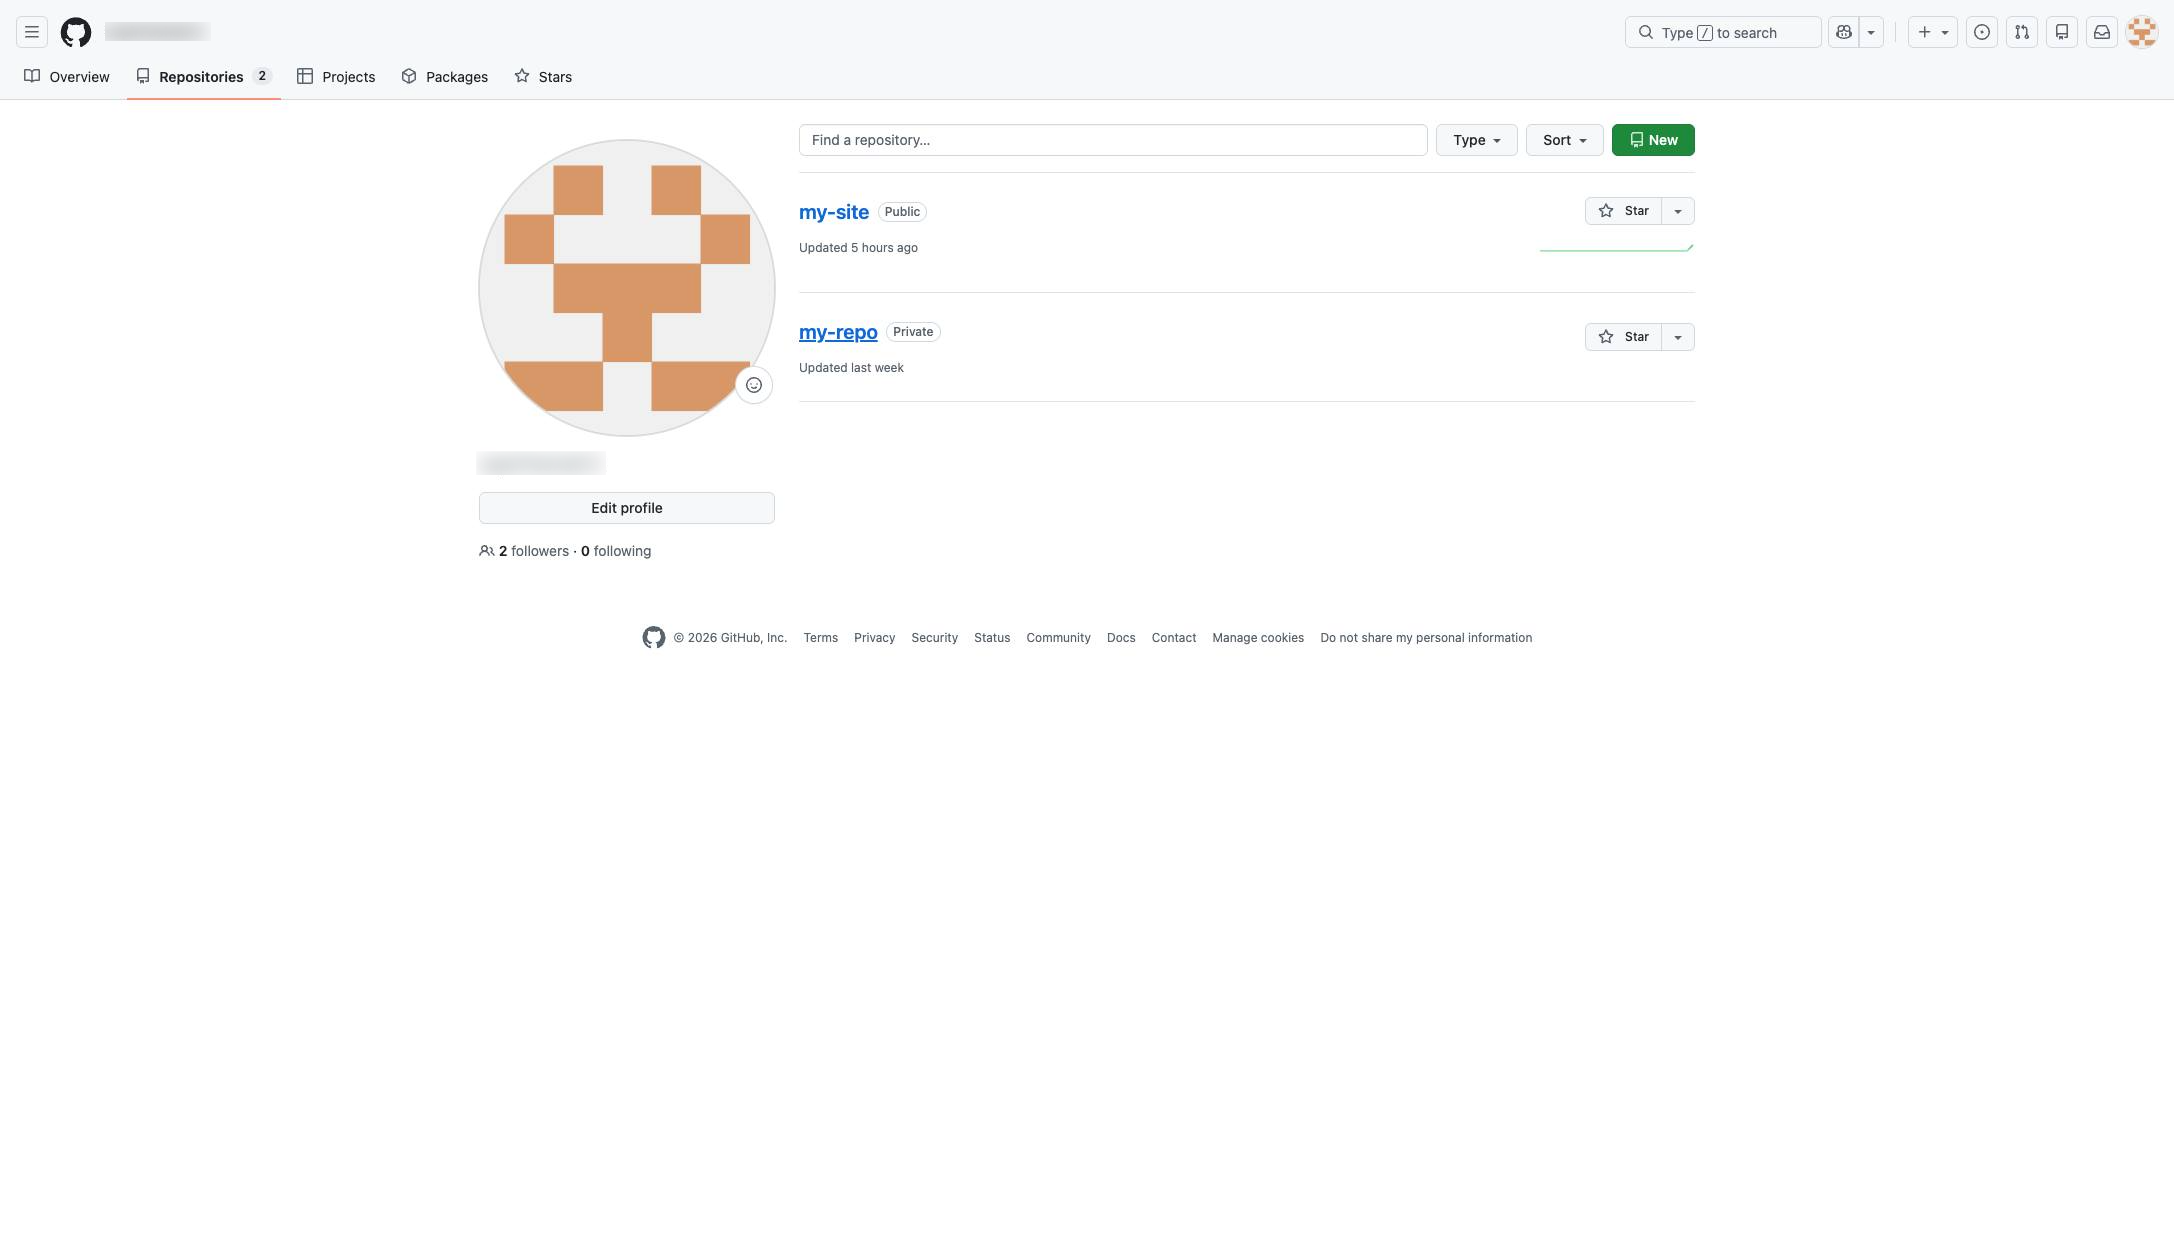
Task: Open the hamburger navigation menu
Action: tap(32, 32)
